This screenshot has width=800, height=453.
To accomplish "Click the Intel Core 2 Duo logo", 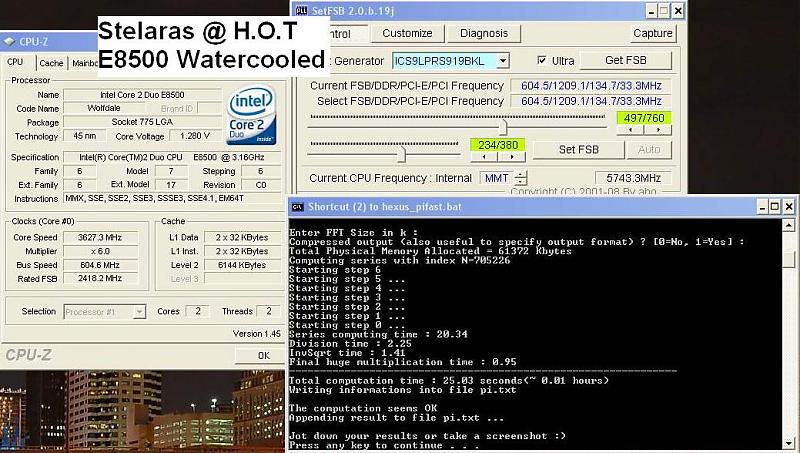I will point(253,115).
